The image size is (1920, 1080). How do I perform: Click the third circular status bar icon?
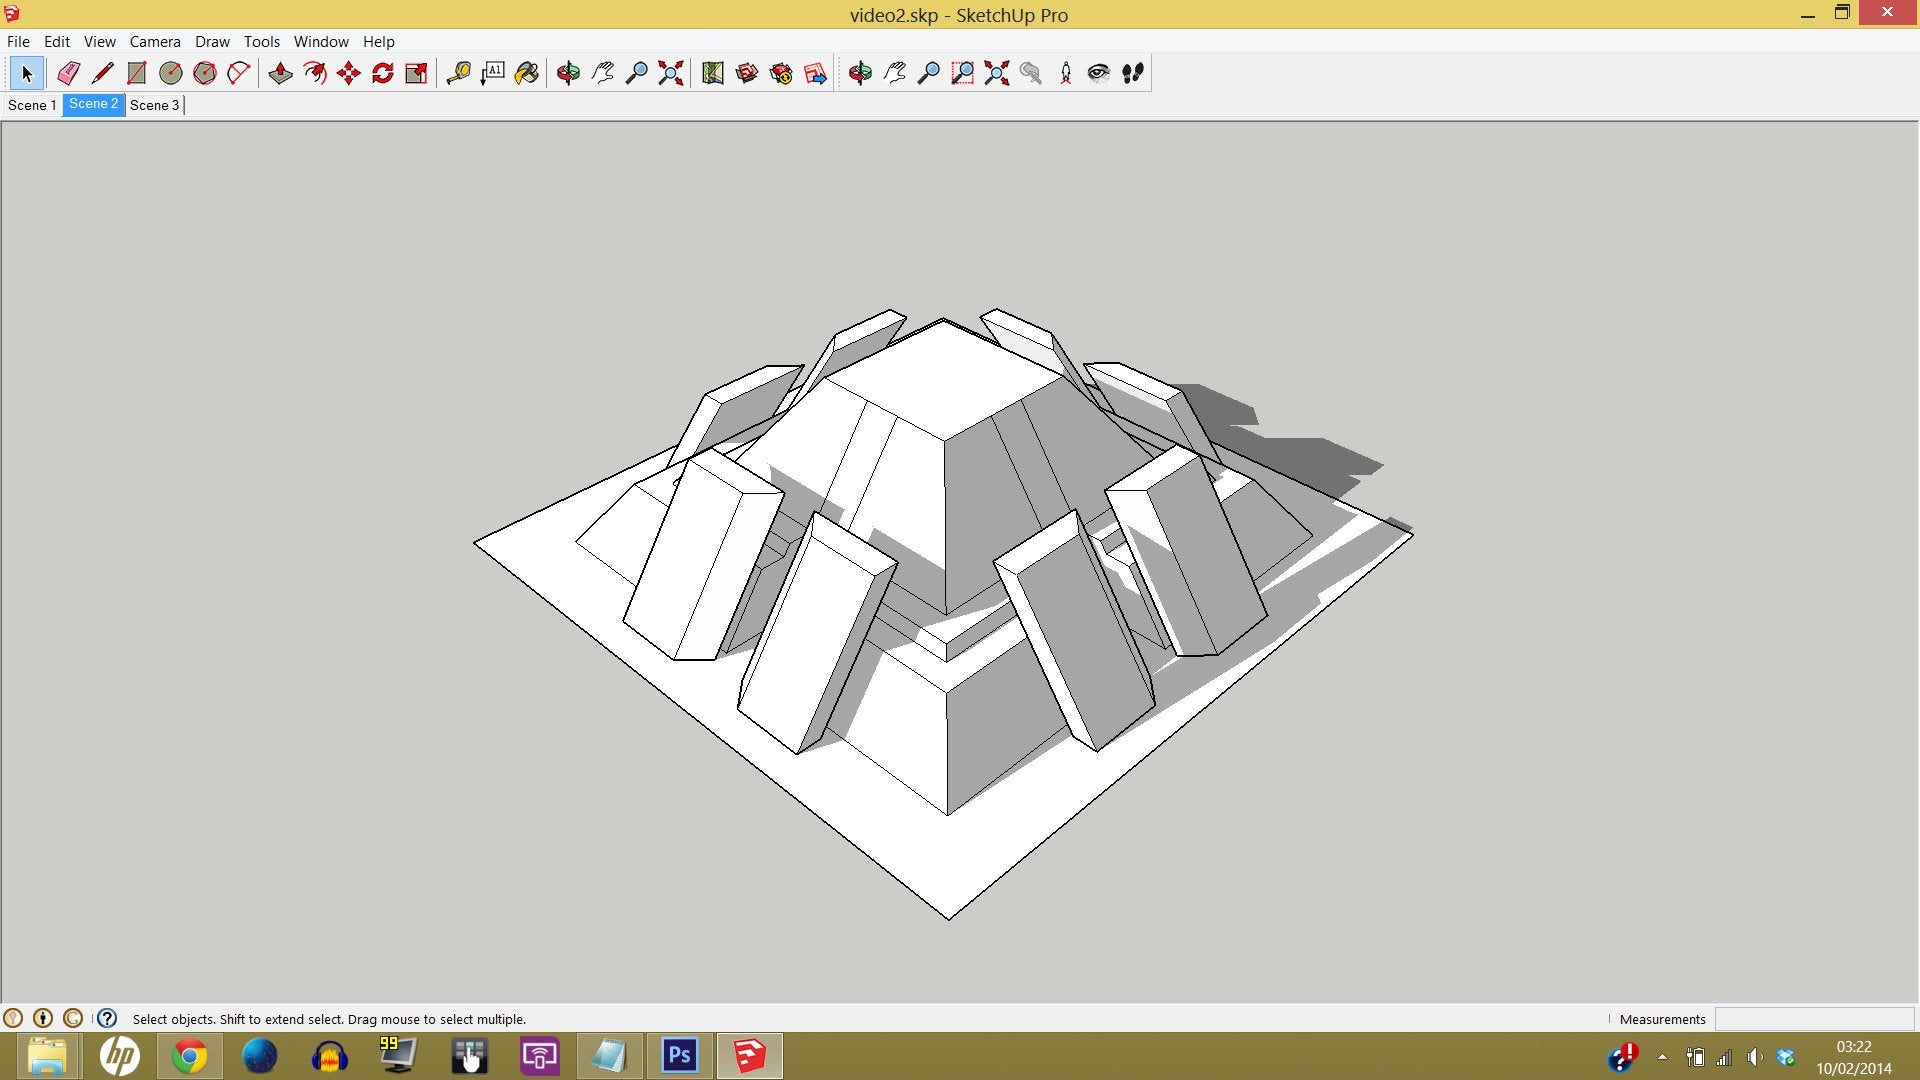73,1018
